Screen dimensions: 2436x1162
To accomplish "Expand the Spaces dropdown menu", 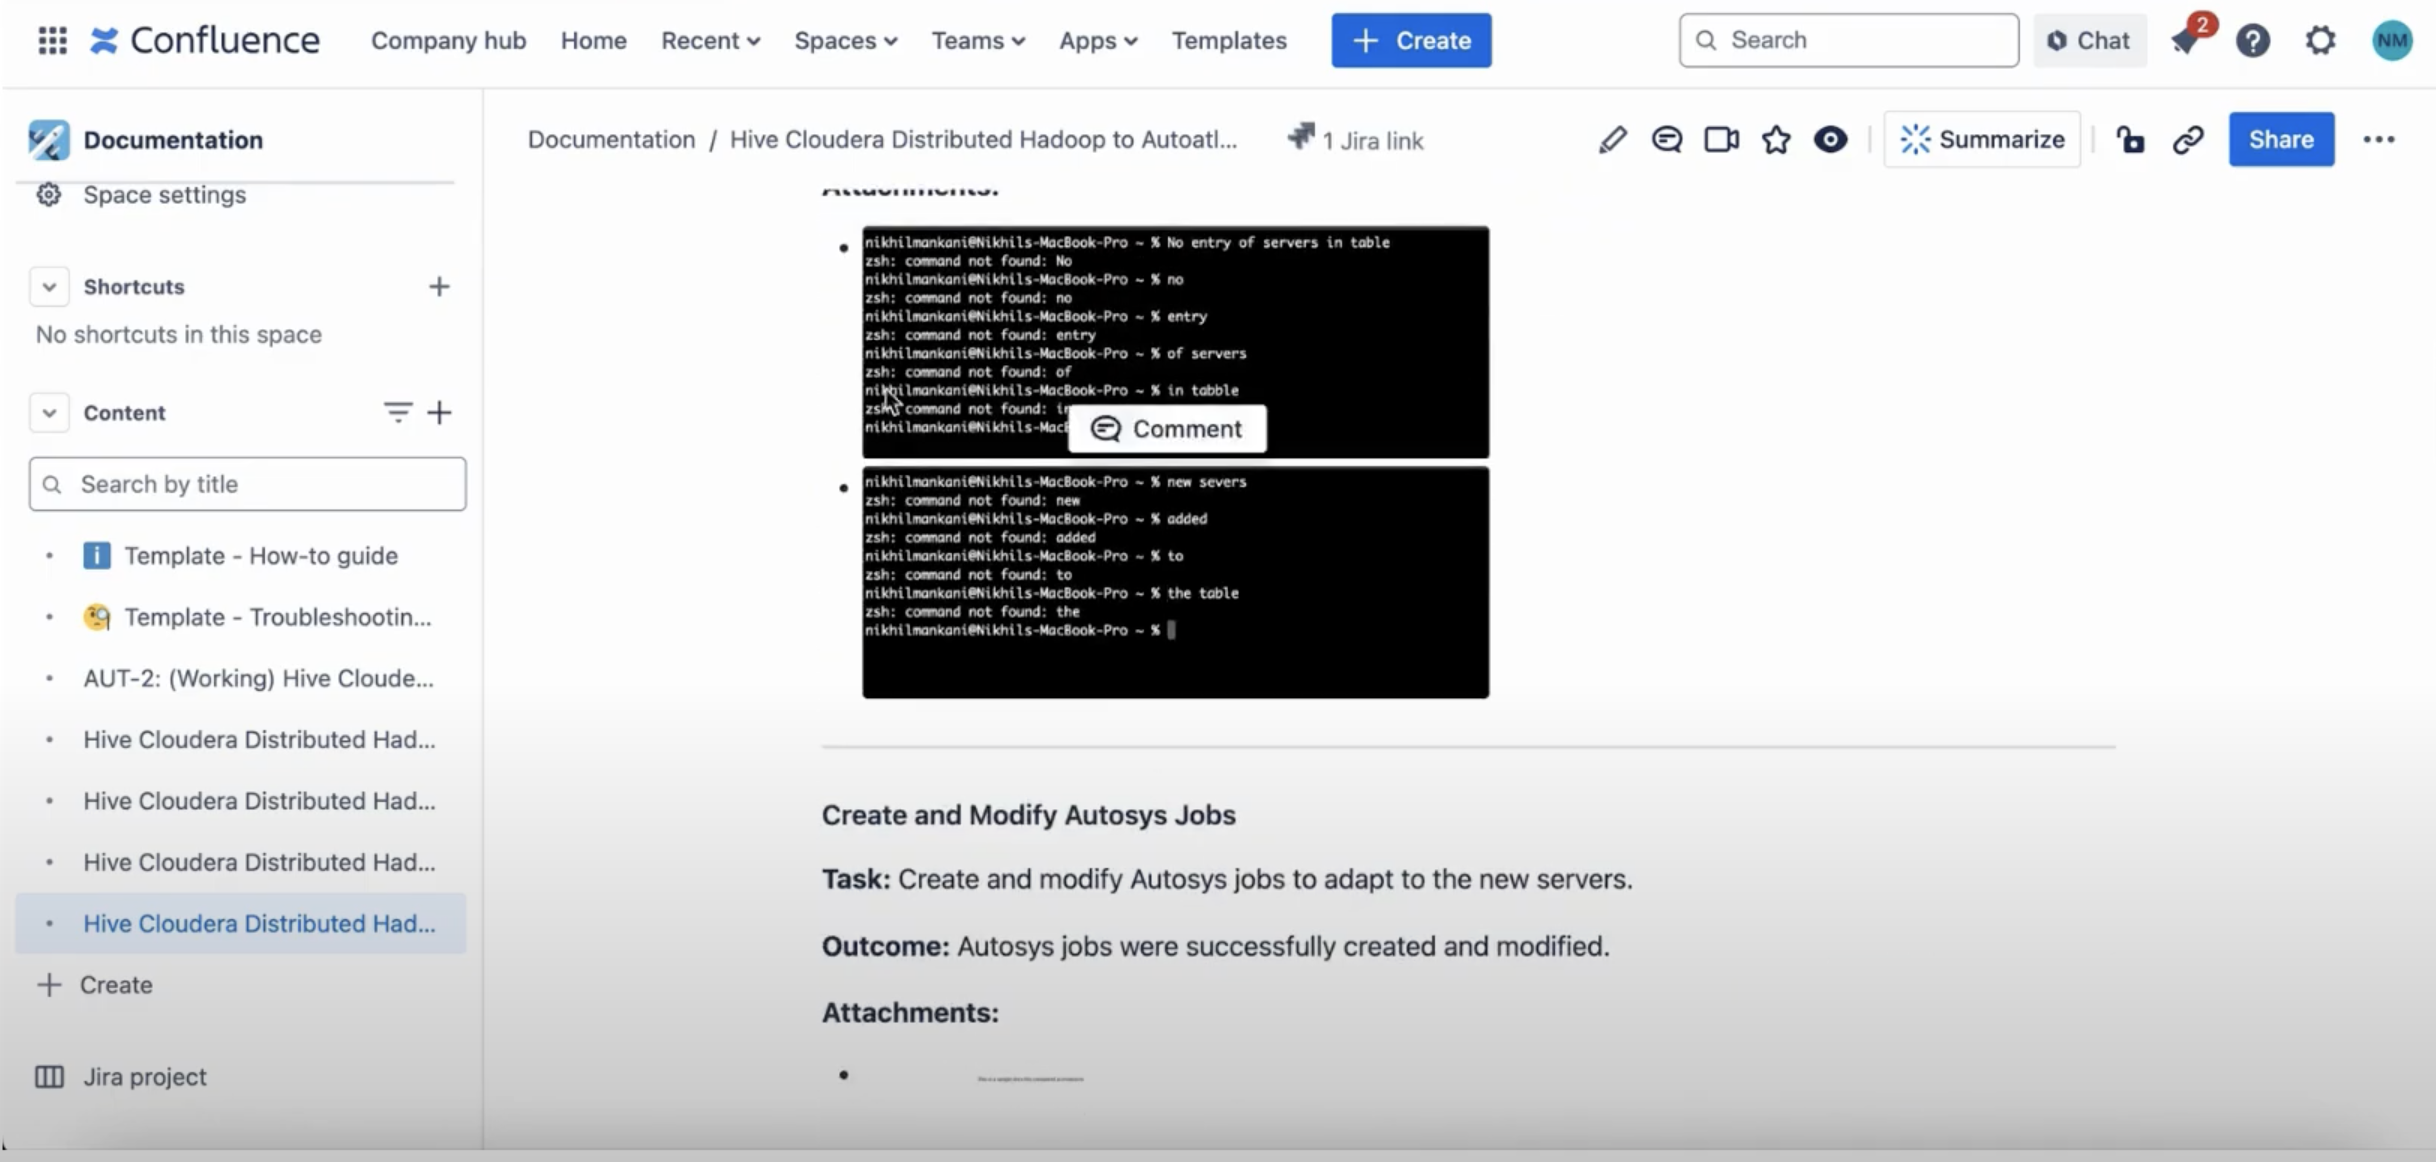I will tap(845, 41).
